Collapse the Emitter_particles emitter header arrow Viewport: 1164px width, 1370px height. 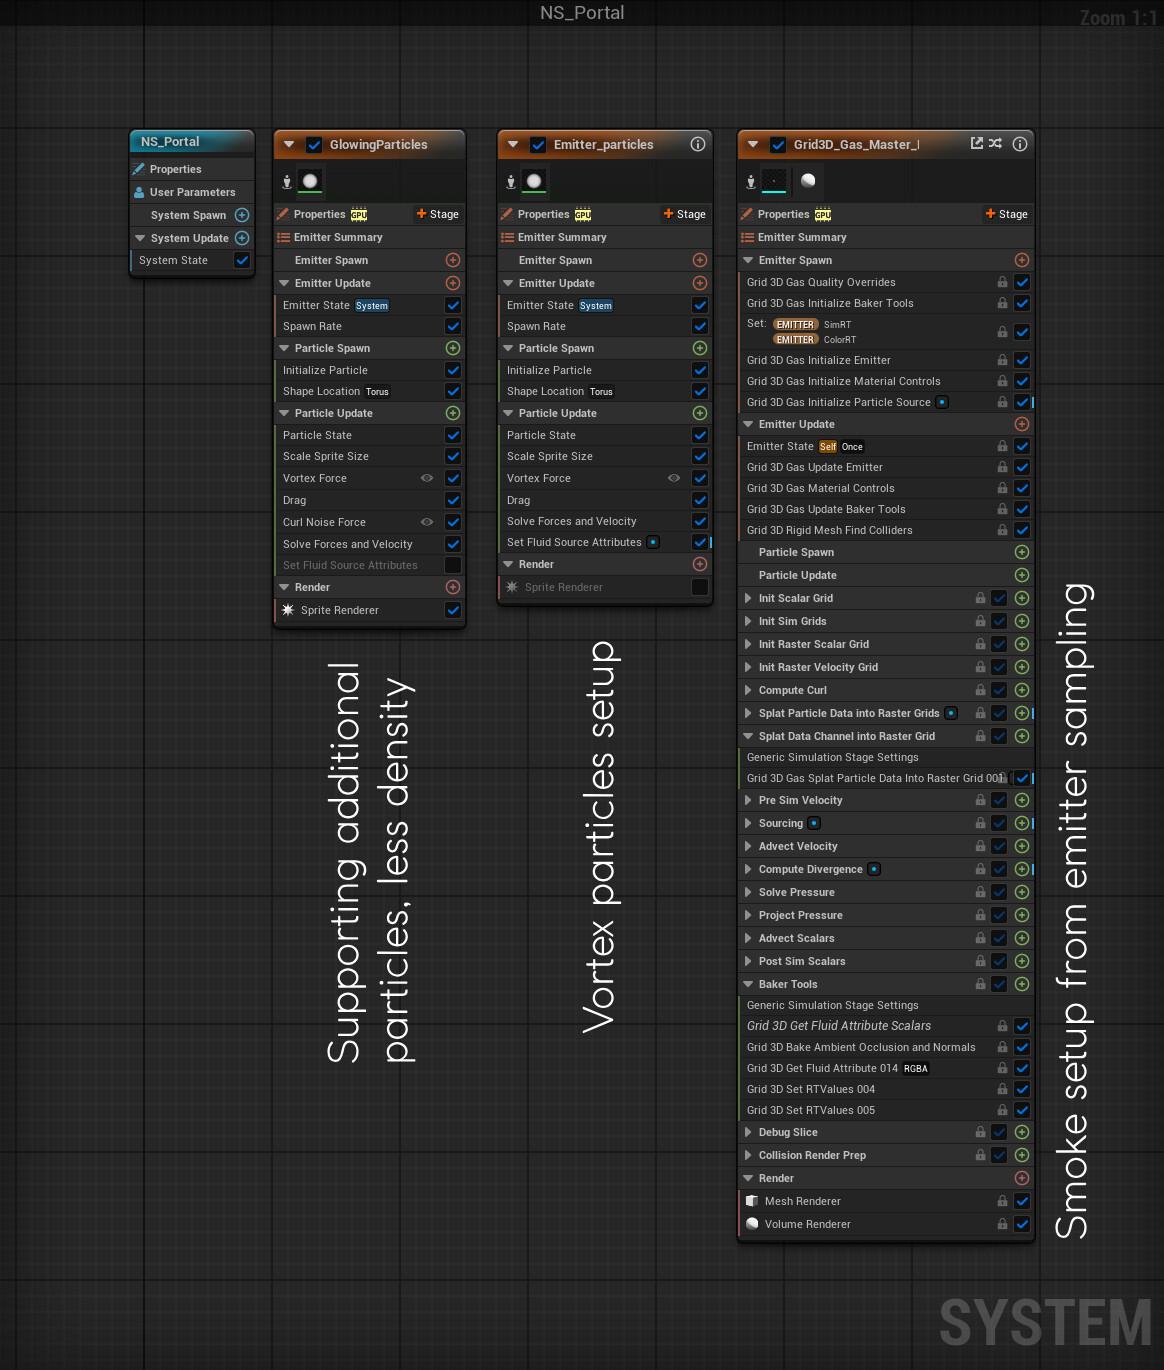point(513,145)
